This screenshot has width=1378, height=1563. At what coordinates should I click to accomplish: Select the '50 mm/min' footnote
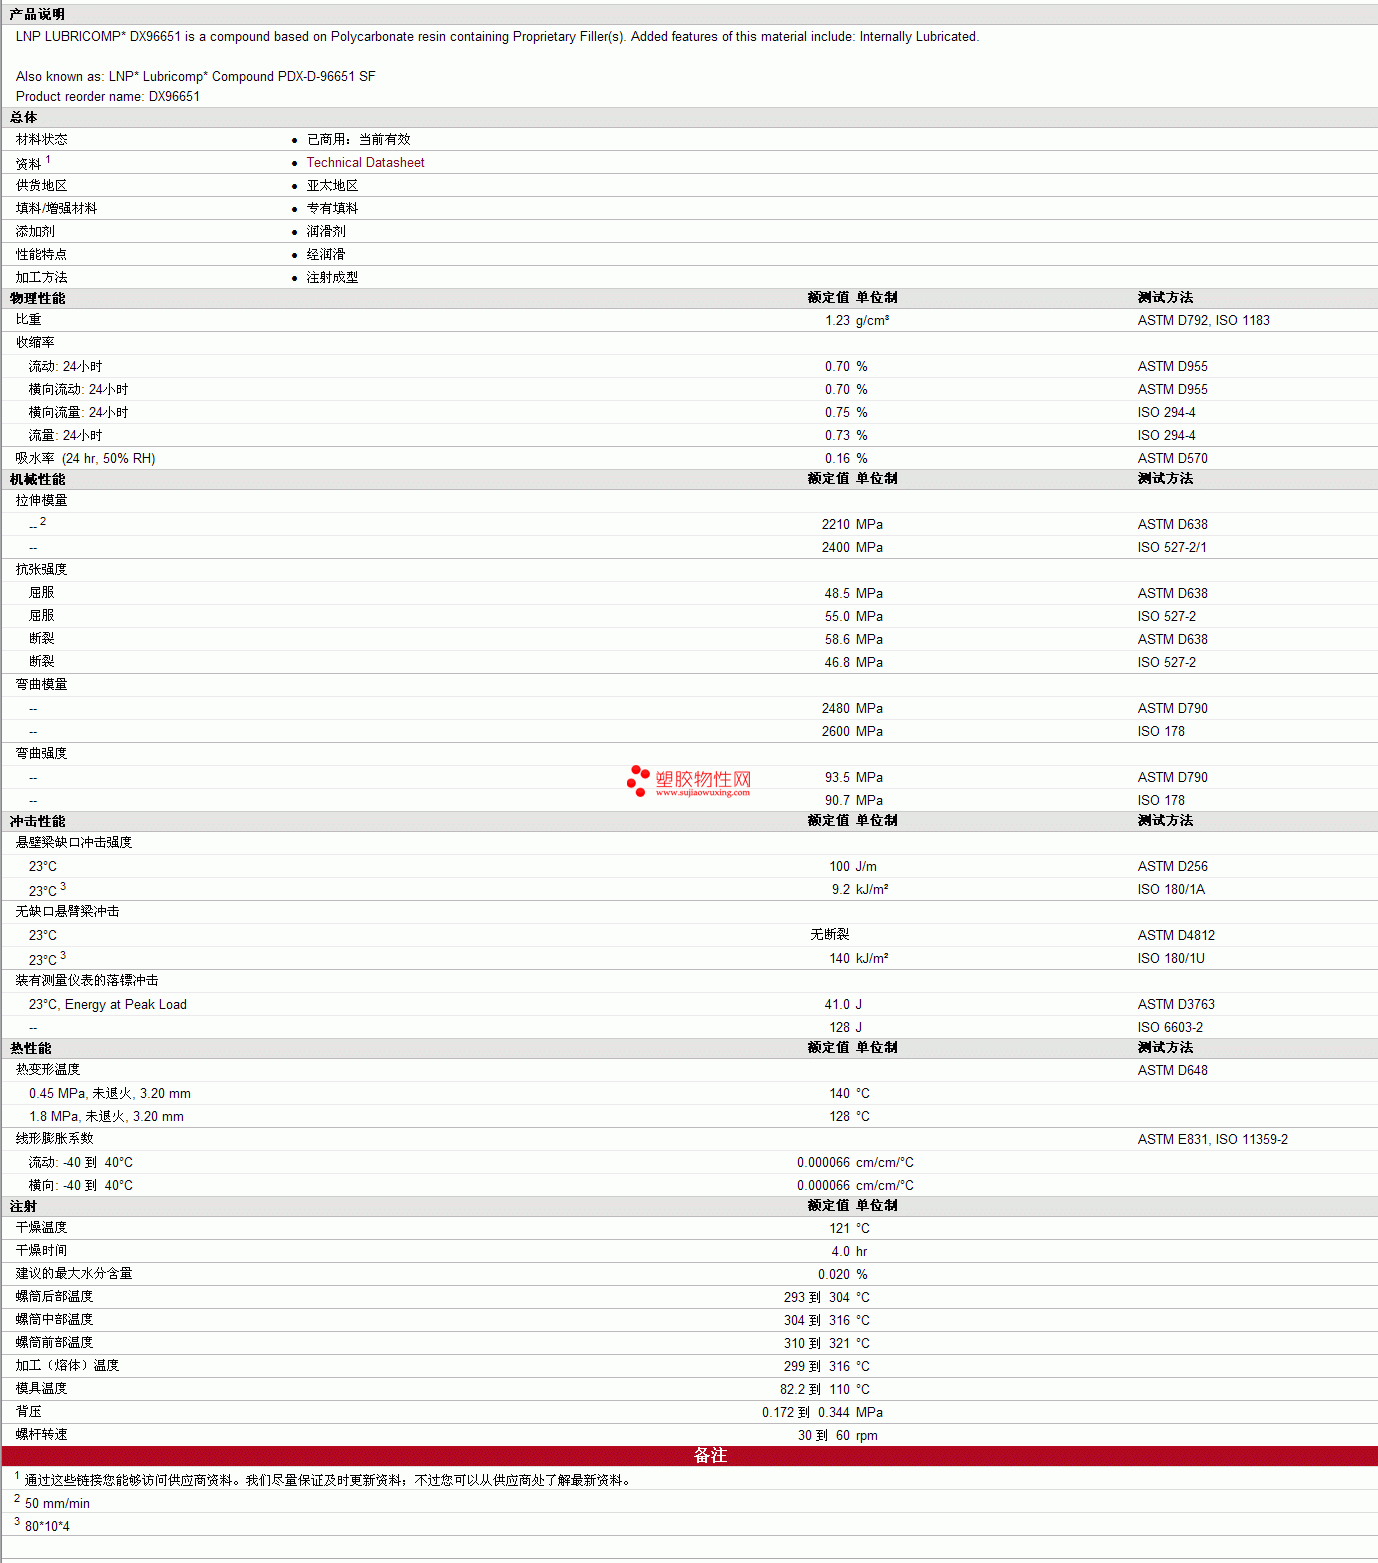[x=57, y=1504]
